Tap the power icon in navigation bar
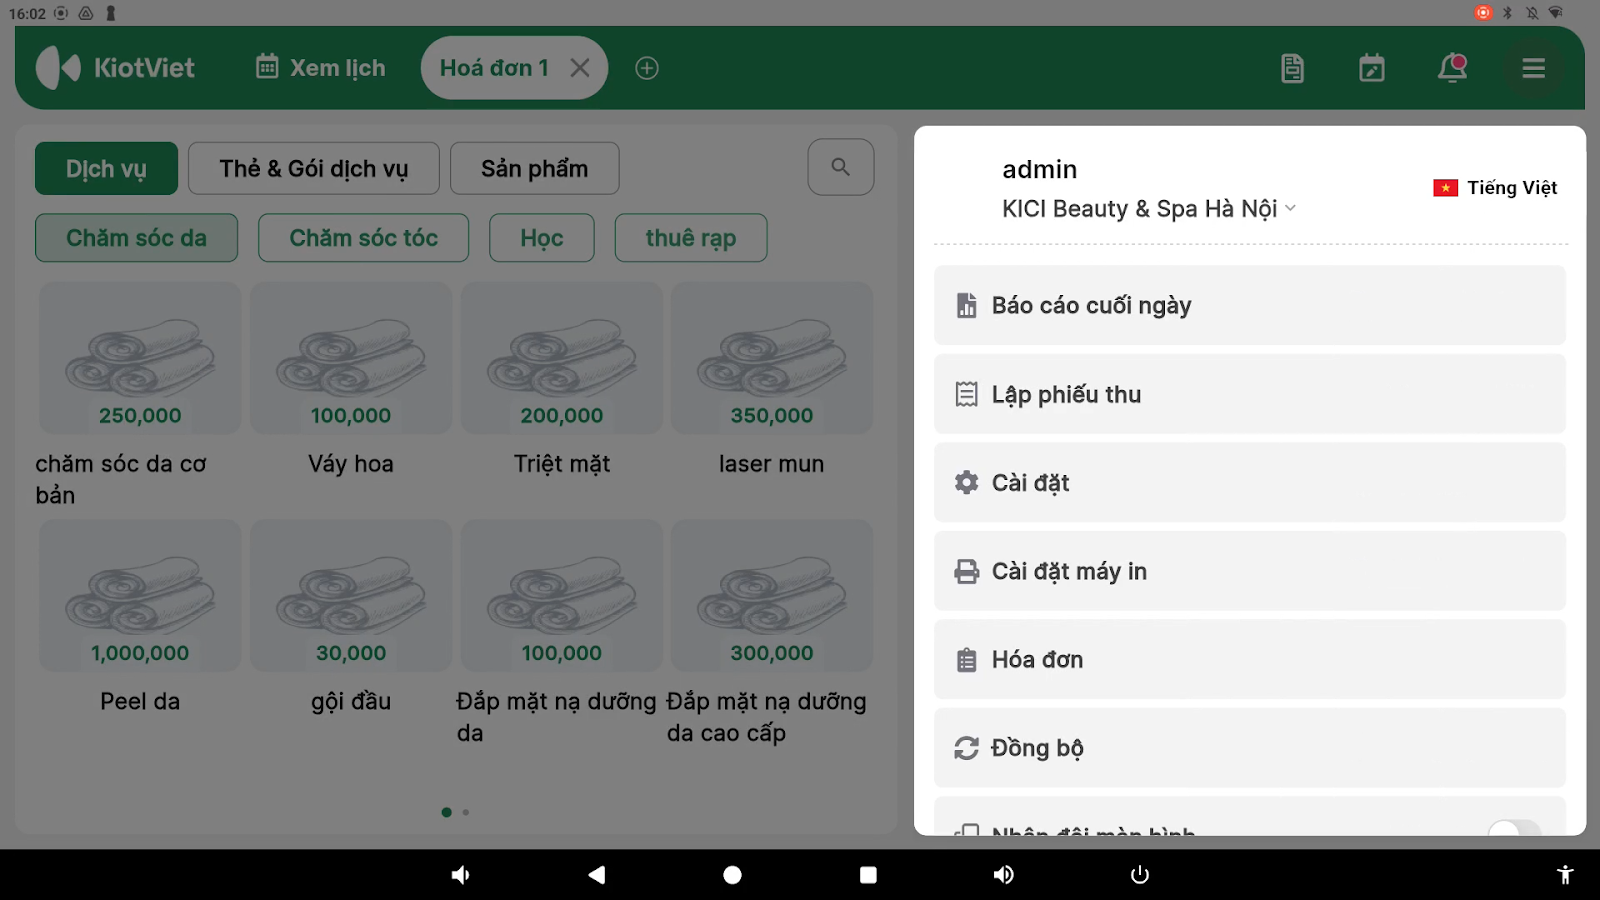1600x900 pixels. pyautogui.click(x=1139, y=875)
